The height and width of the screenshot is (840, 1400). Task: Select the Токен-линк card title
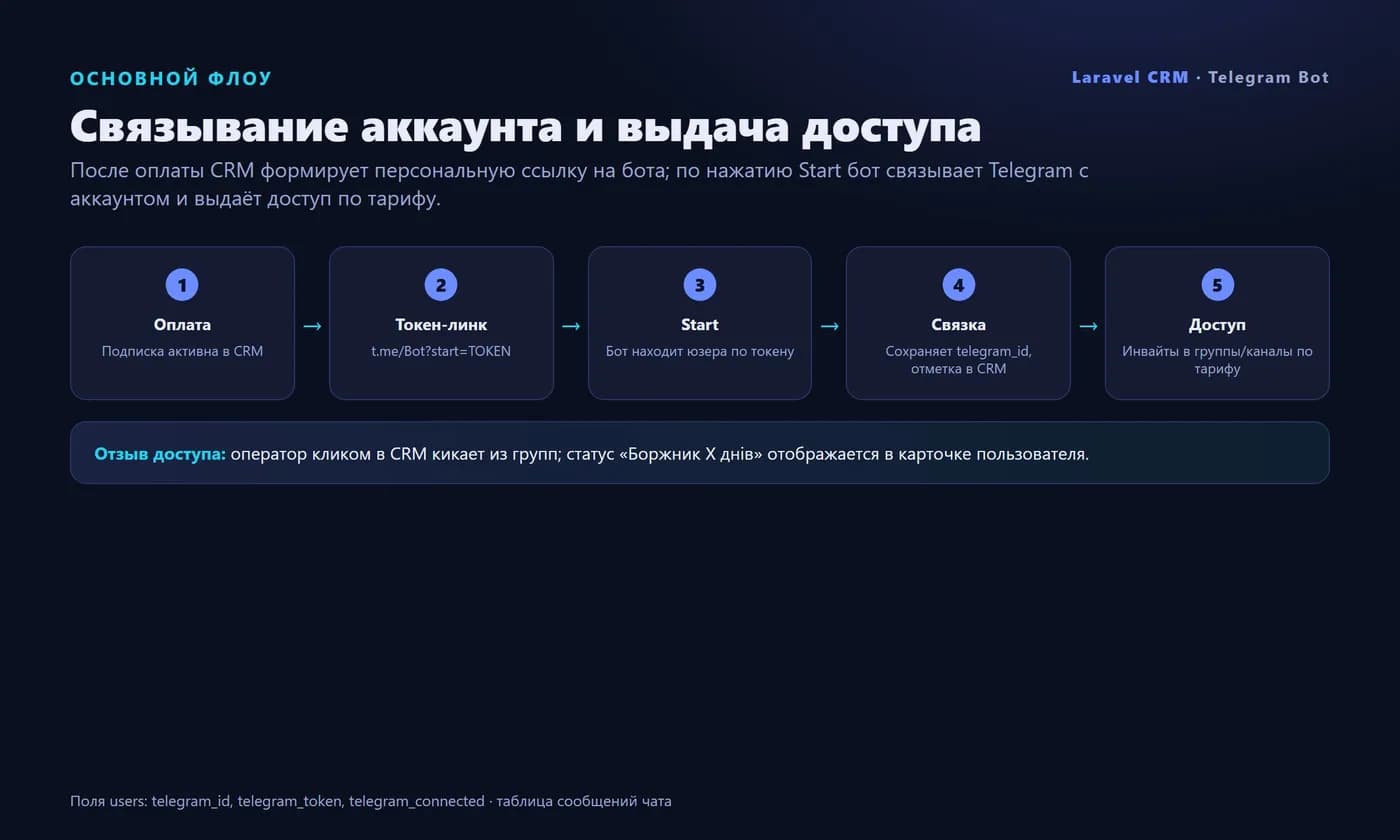(x=441, y=325)
